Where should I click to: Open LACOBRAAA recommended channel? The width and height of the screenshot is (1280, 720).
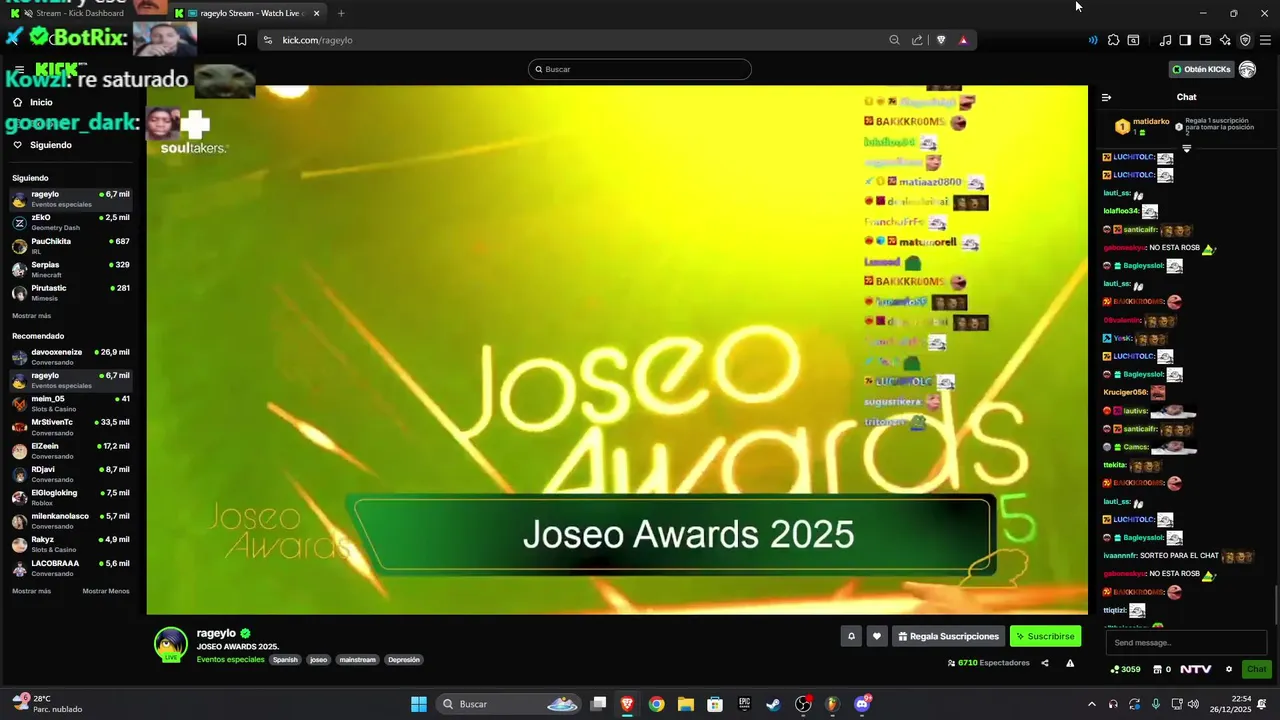click(x=70, y=568)
